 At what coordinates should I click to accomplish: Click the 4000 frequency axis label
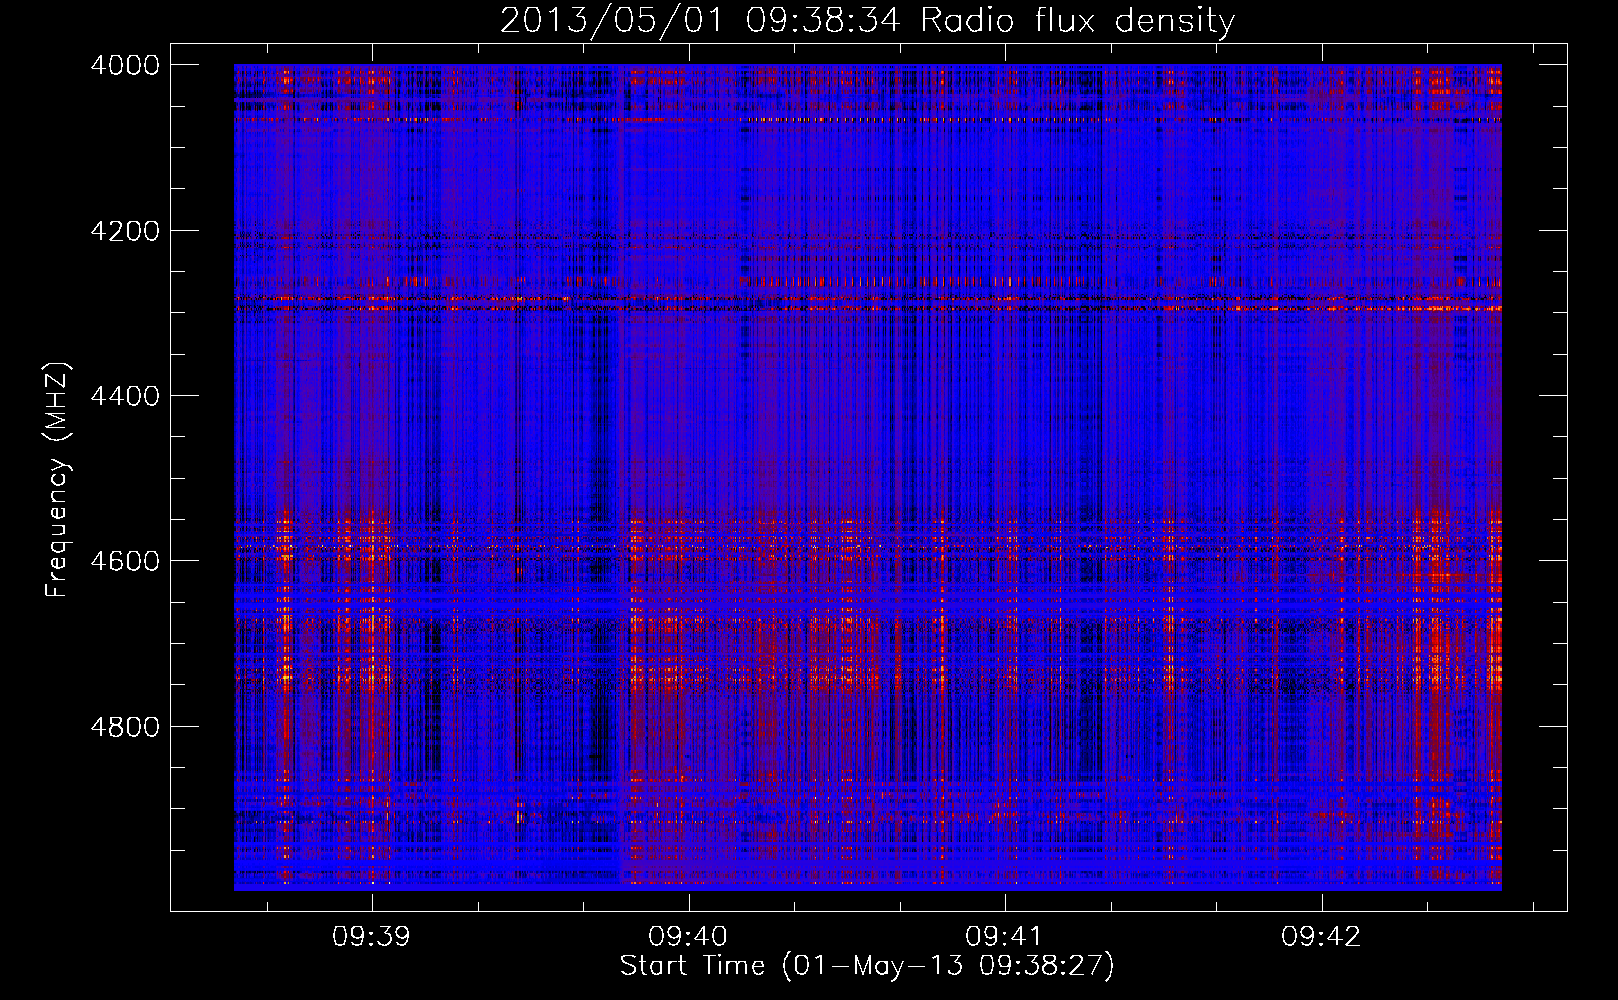coord(125,65)
